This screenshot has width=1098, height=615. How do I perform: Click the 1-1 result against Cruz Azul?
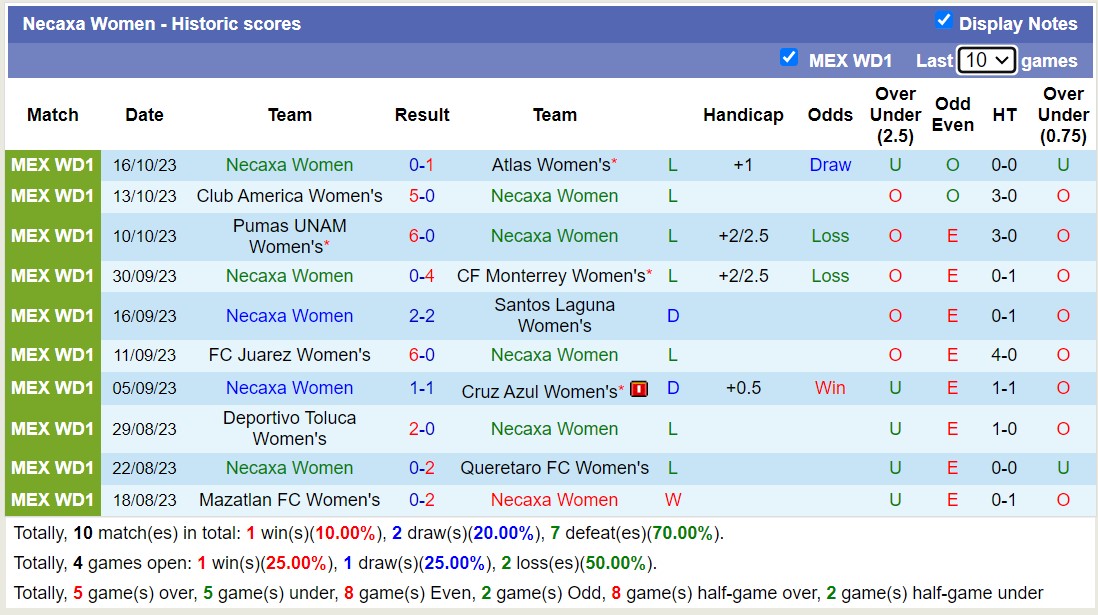pos(422,388)
